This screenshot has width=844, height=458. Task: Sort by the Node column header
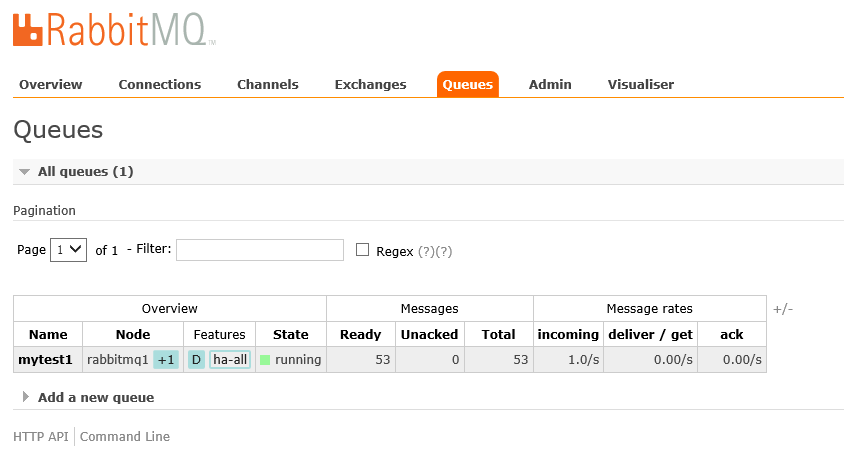click(133, 334)
